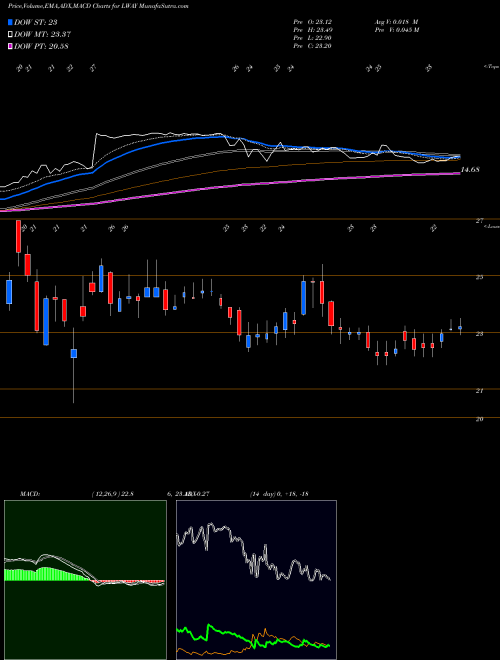Click the 25 price axis label
The width and height of the screenshot is (500, 660).
[479, 277]
